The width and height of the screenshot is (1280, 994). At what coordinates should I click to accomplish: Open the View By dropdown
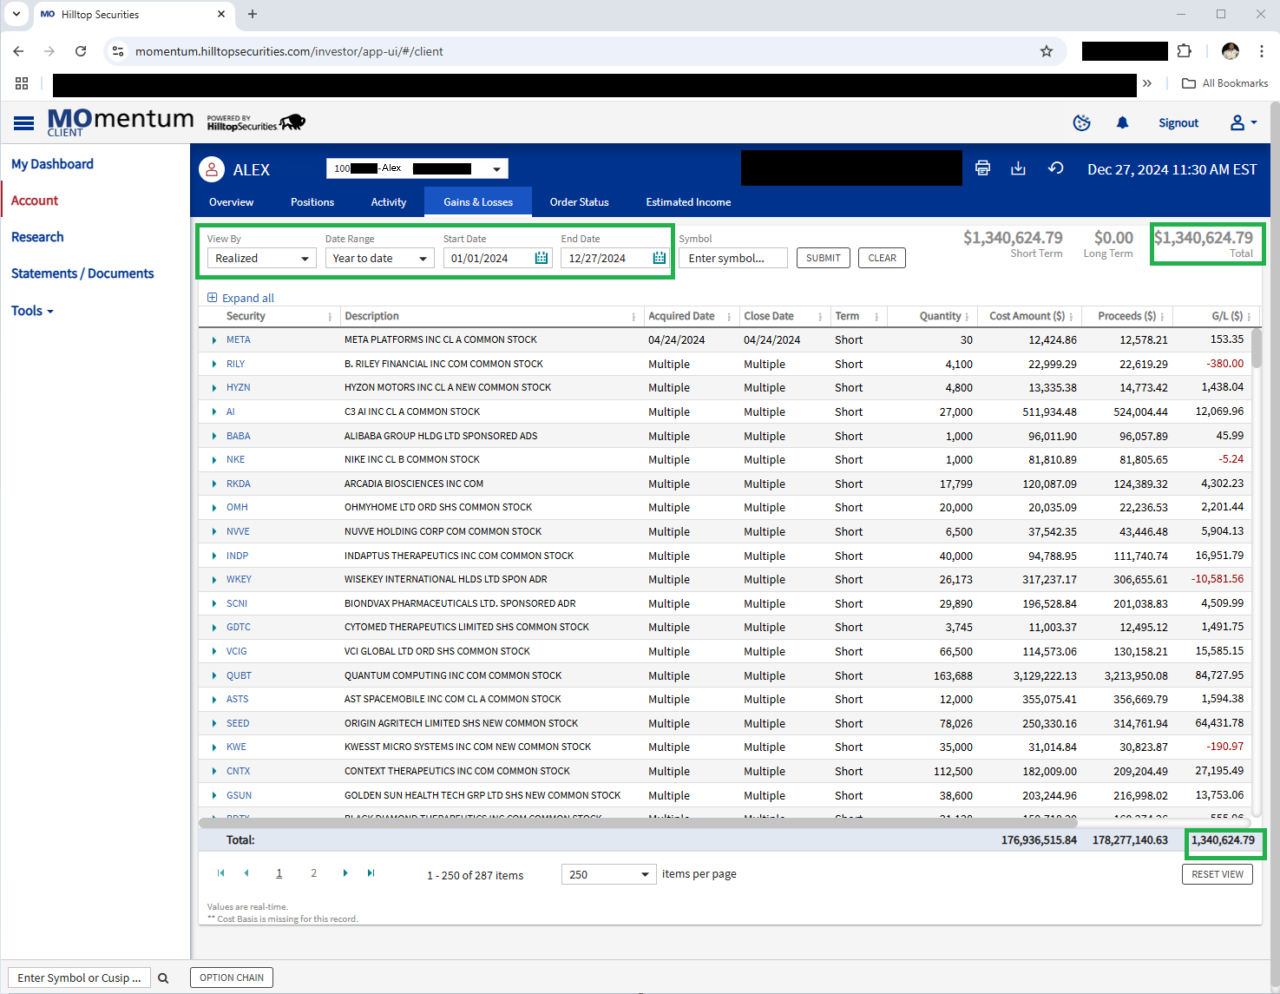262,258
